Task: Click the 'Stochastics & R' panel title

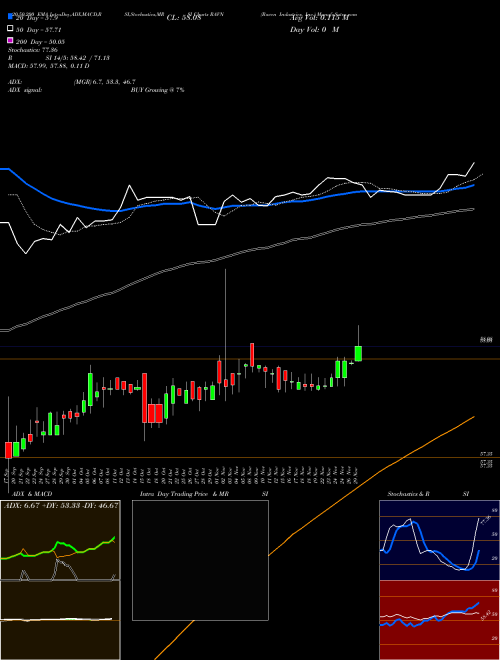Action: point(409,493)
